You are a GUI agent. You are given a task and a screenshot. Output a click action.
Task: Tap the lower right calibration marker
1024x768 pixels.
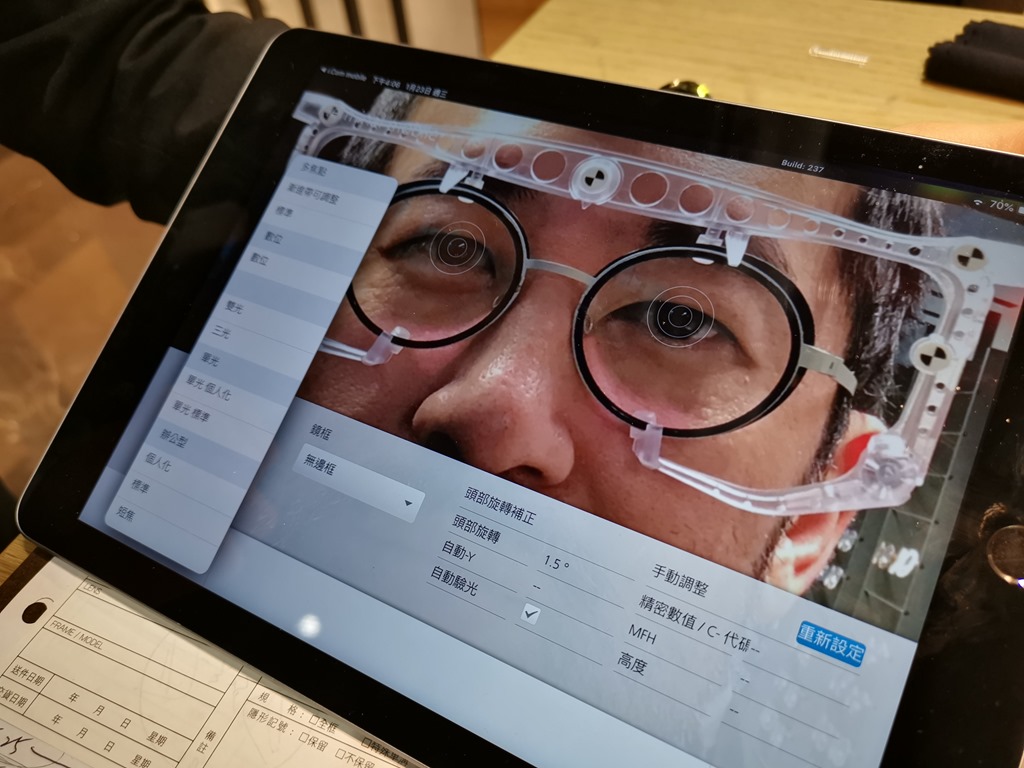pos(933,353)
